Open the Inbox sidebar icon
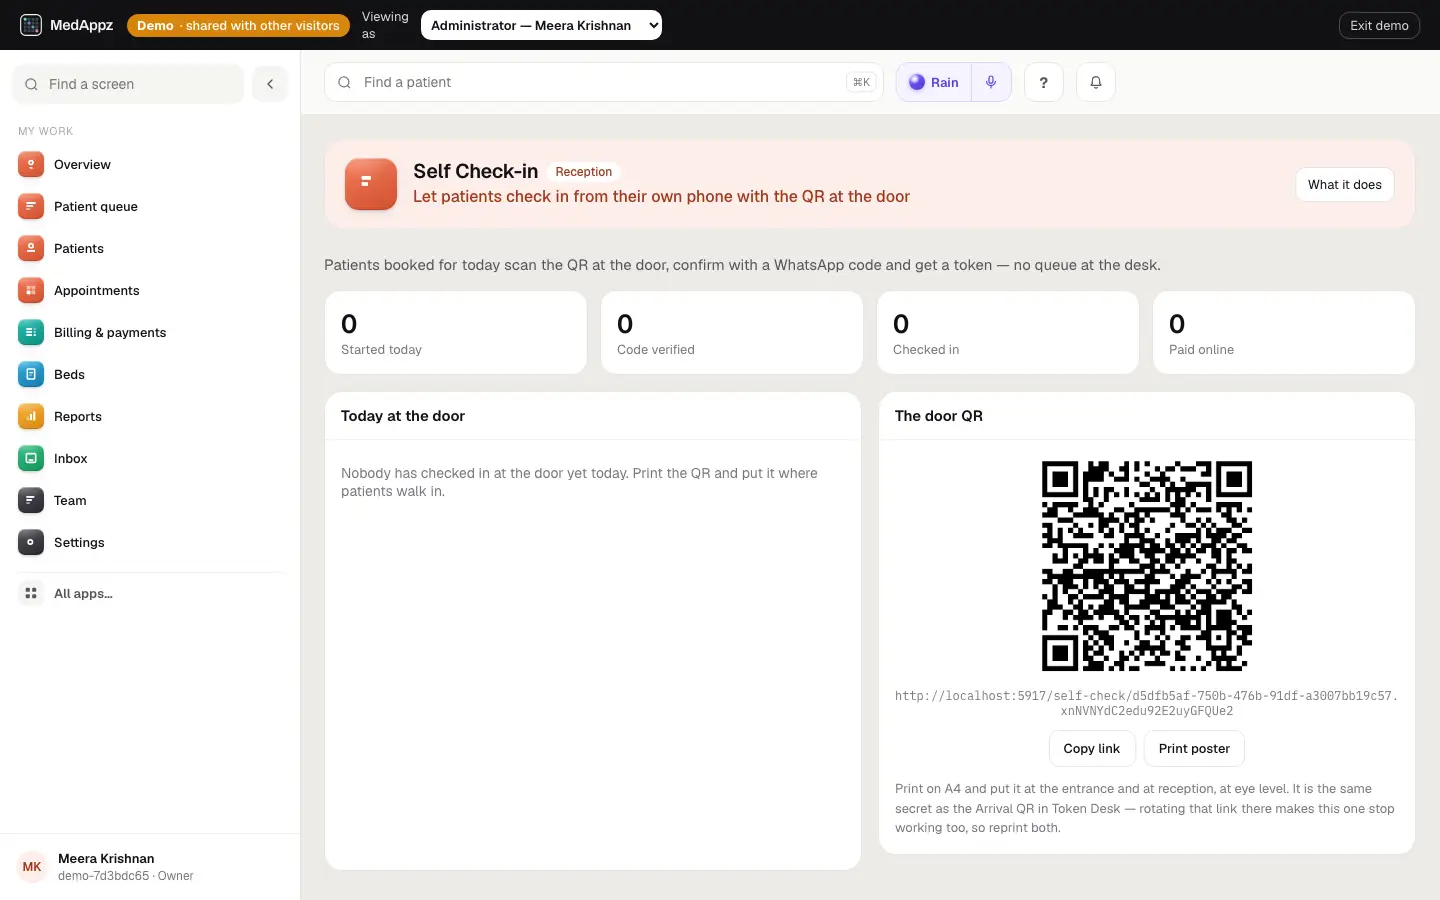This screenshot has height=900, width=1440. (x=31, y=458)
